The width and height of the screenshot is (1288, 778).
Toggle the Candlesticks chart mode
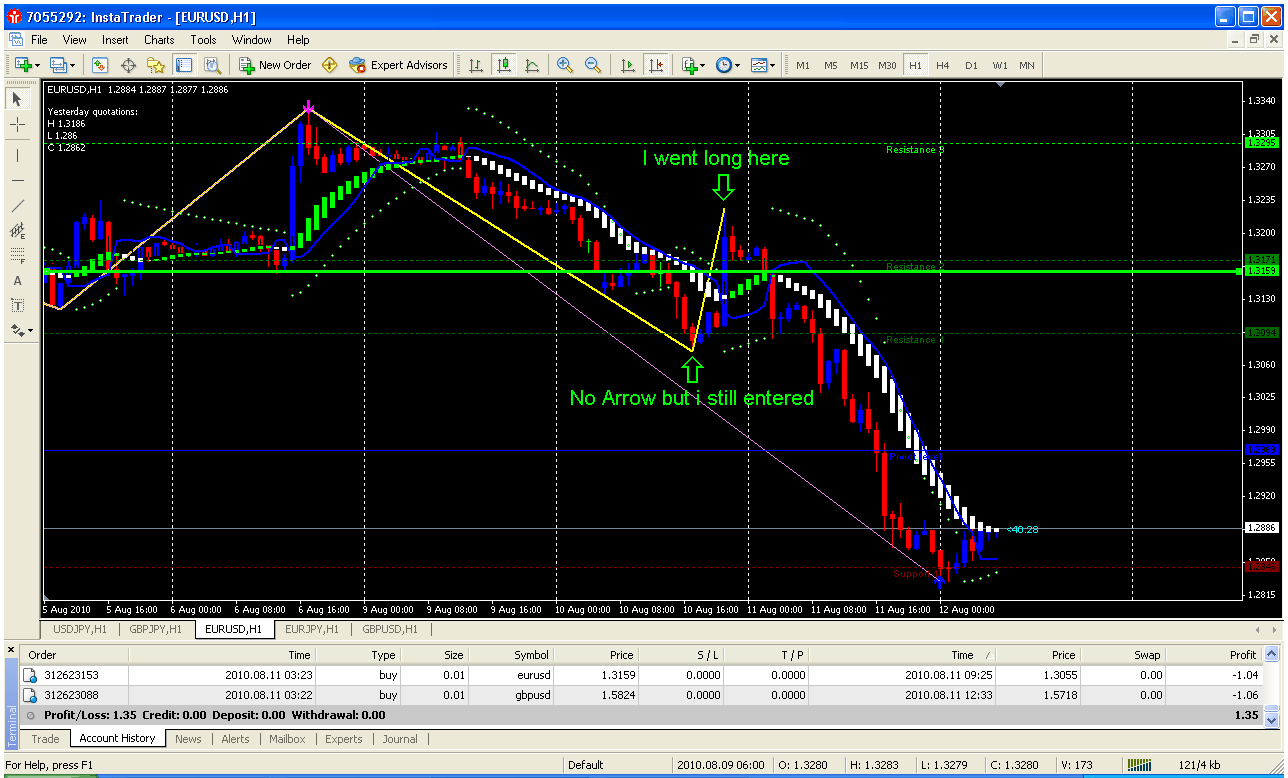tap(504, 65)
